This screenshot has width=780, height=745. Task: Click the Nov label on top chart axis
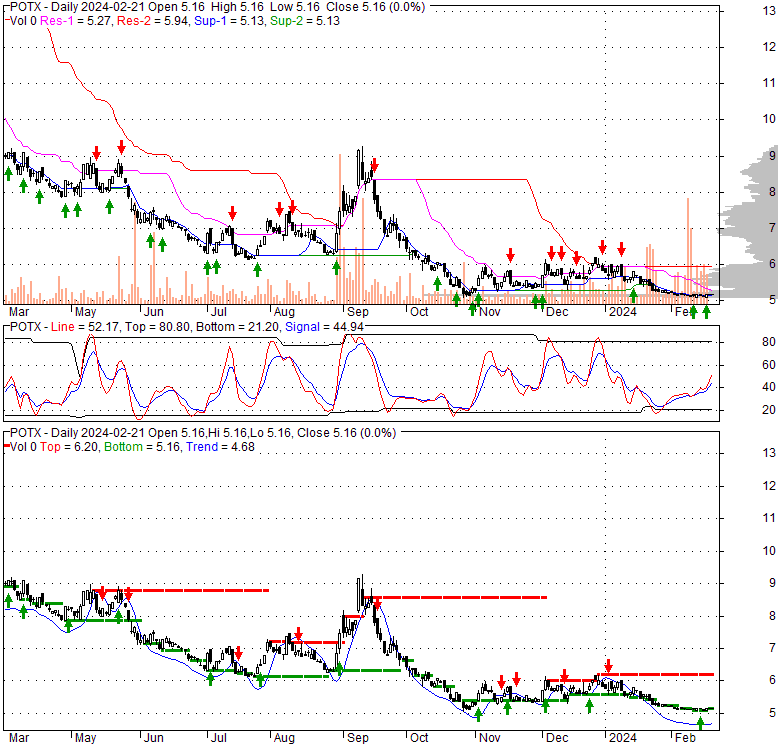click(489, 312)
